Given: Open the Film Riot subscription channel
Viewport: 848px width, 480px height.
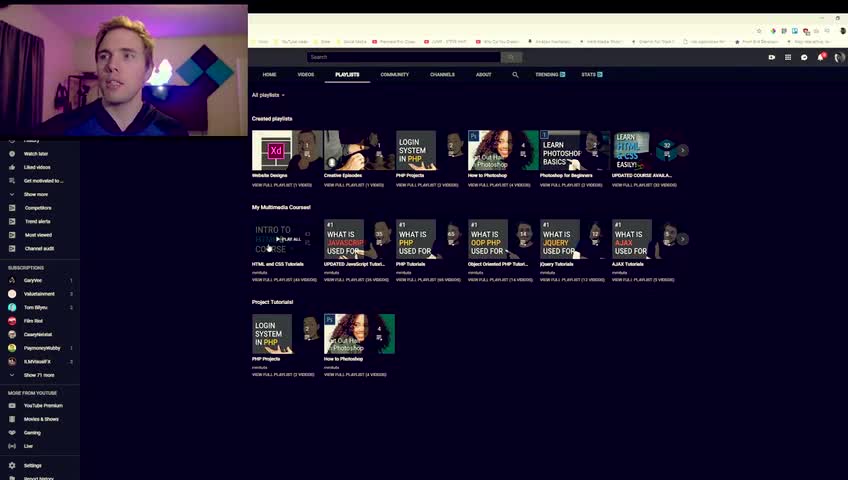Looking at the screenshot, I should coord(33,321).
